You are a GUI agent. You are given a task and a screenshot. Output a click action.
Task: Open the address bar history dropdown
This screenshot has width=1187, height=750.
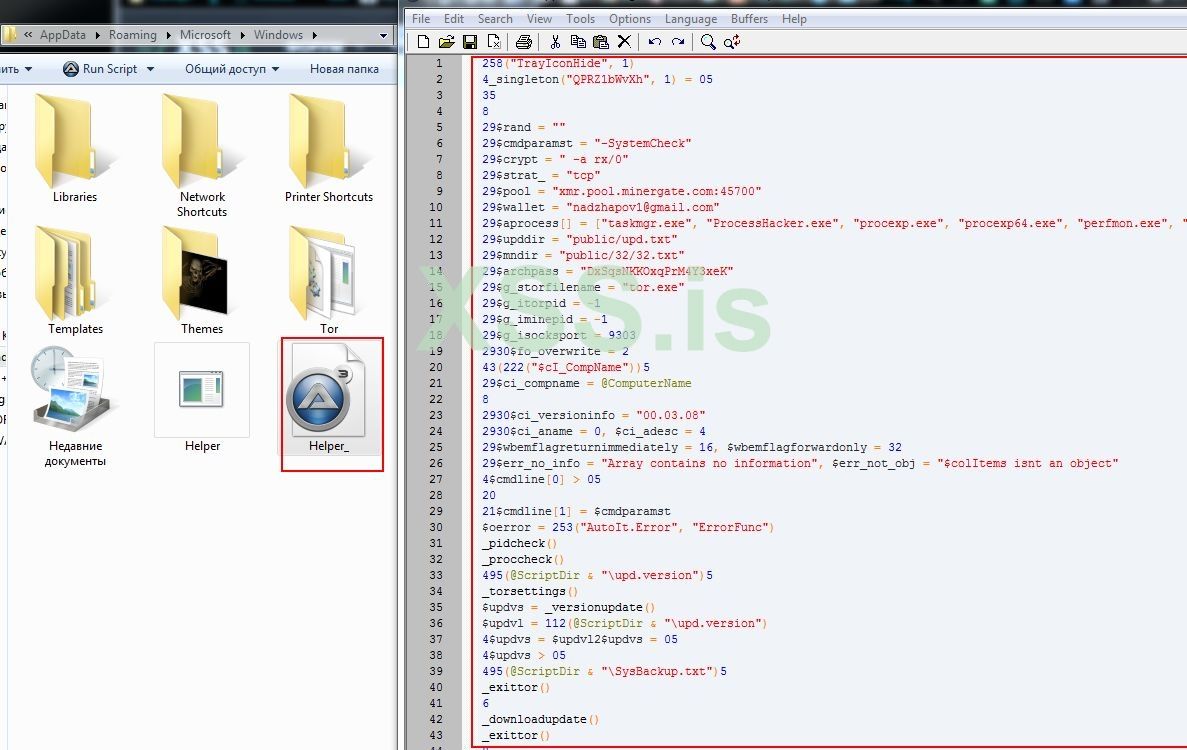[383, 35]
